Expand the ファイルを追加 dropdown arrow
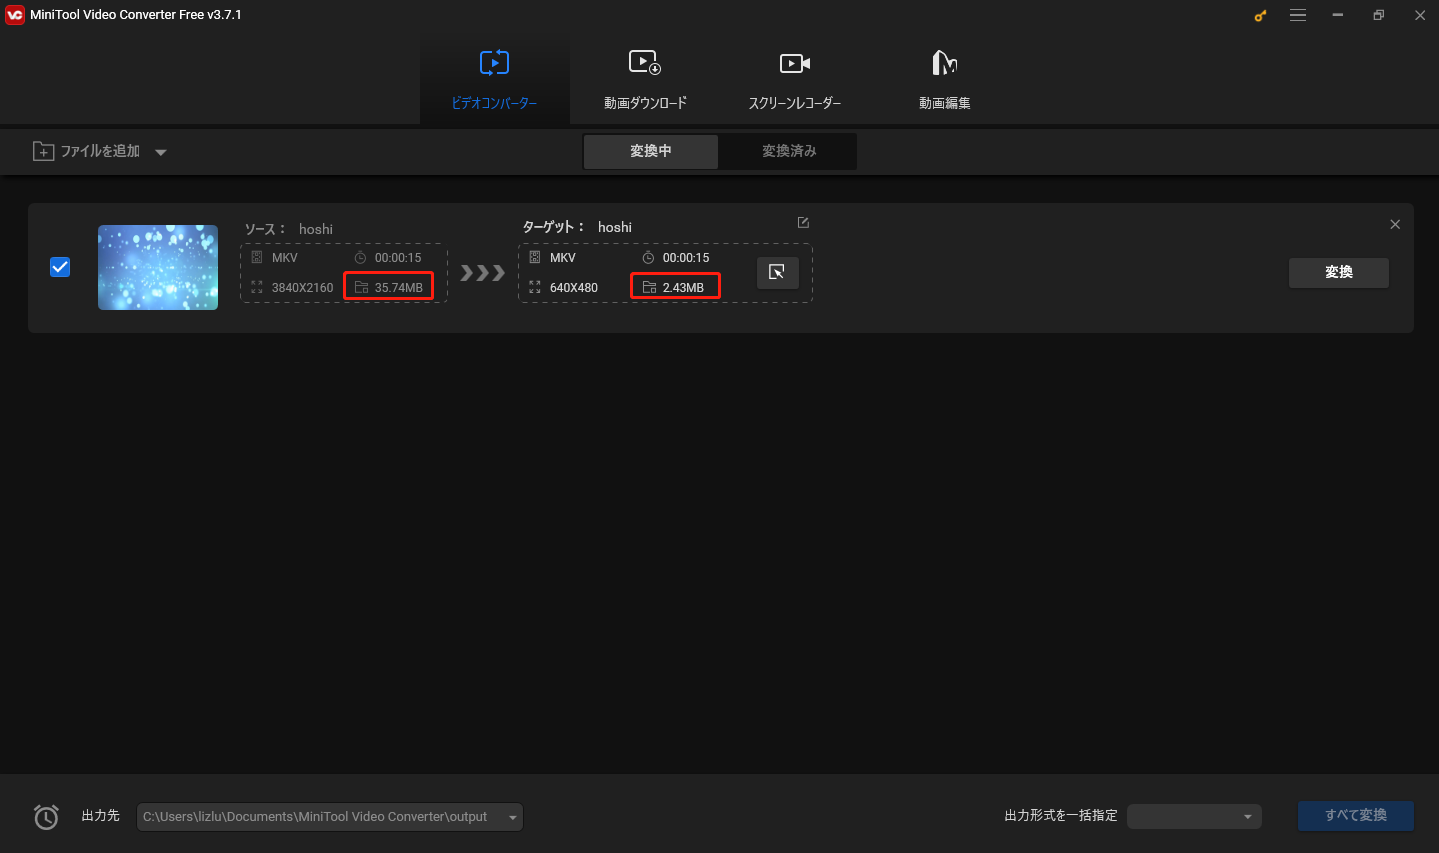The image size is (1439, 853). point(160,152)
